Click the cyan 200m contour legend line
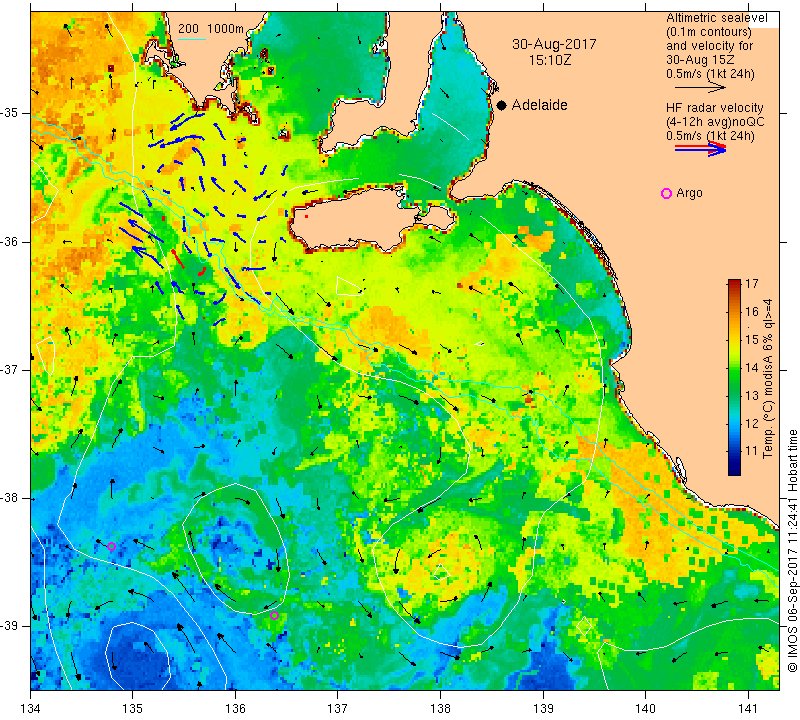This screenshot has height=720, width=800. 191,39
